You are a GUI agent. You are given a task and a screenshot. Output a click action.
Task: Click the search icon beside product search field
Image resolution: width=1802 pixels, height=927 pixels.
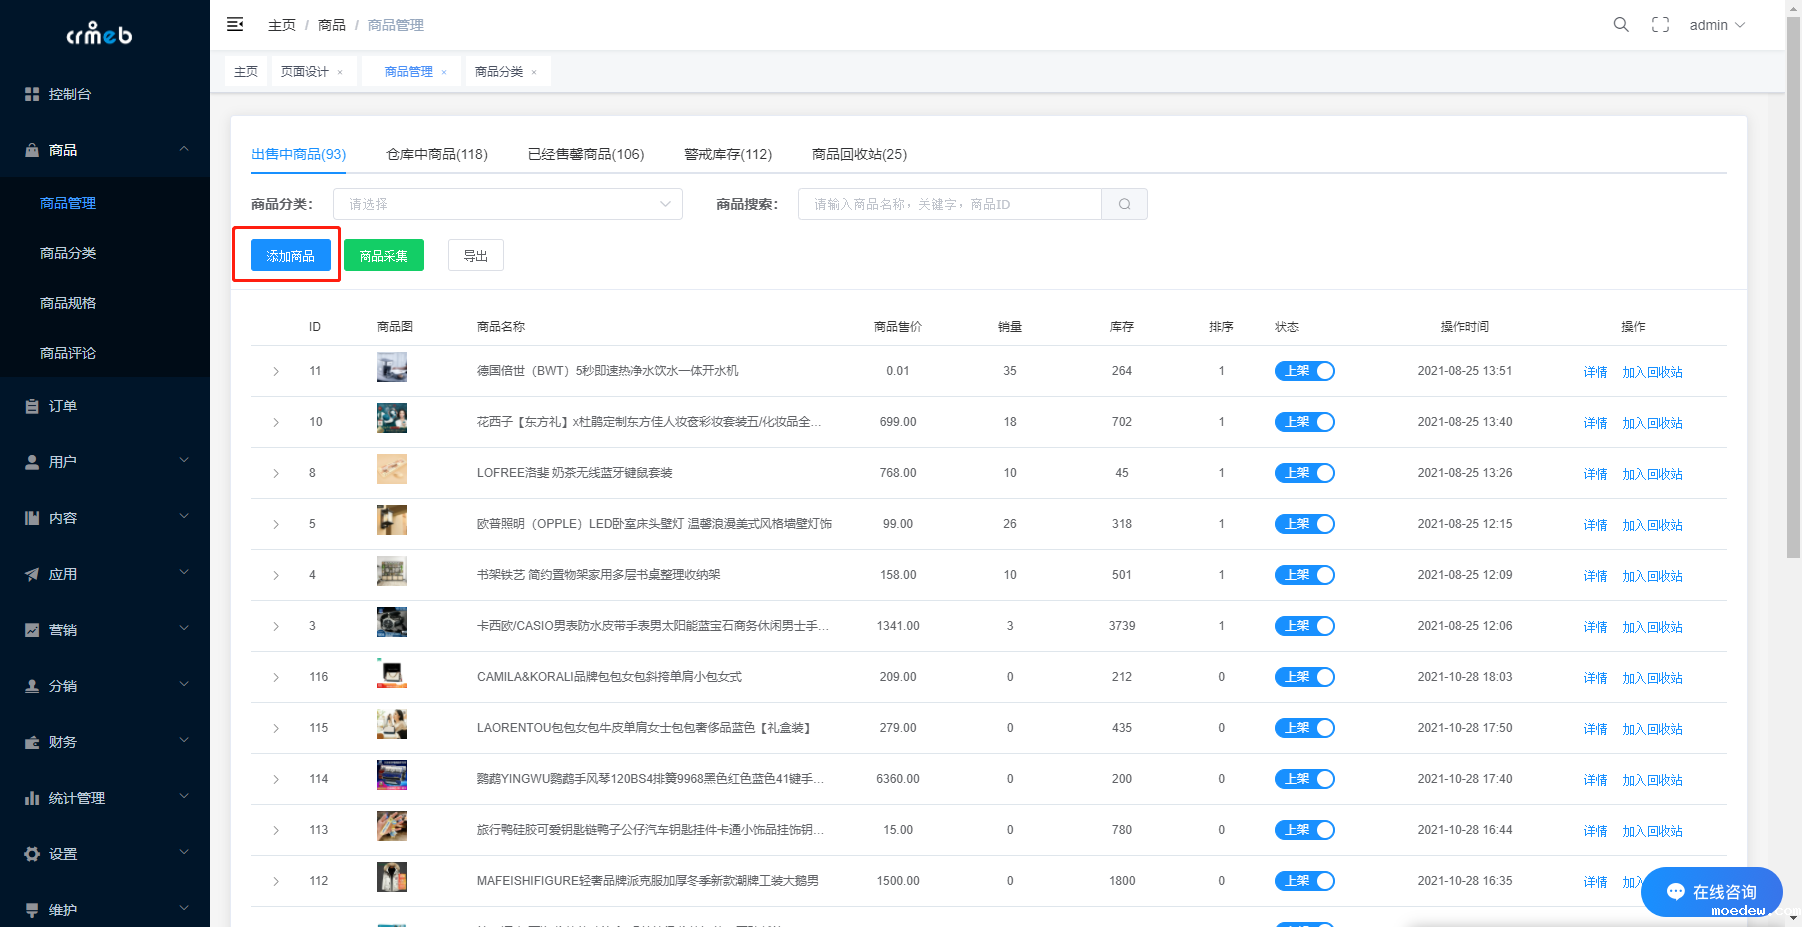click(x=1124, y=204)
